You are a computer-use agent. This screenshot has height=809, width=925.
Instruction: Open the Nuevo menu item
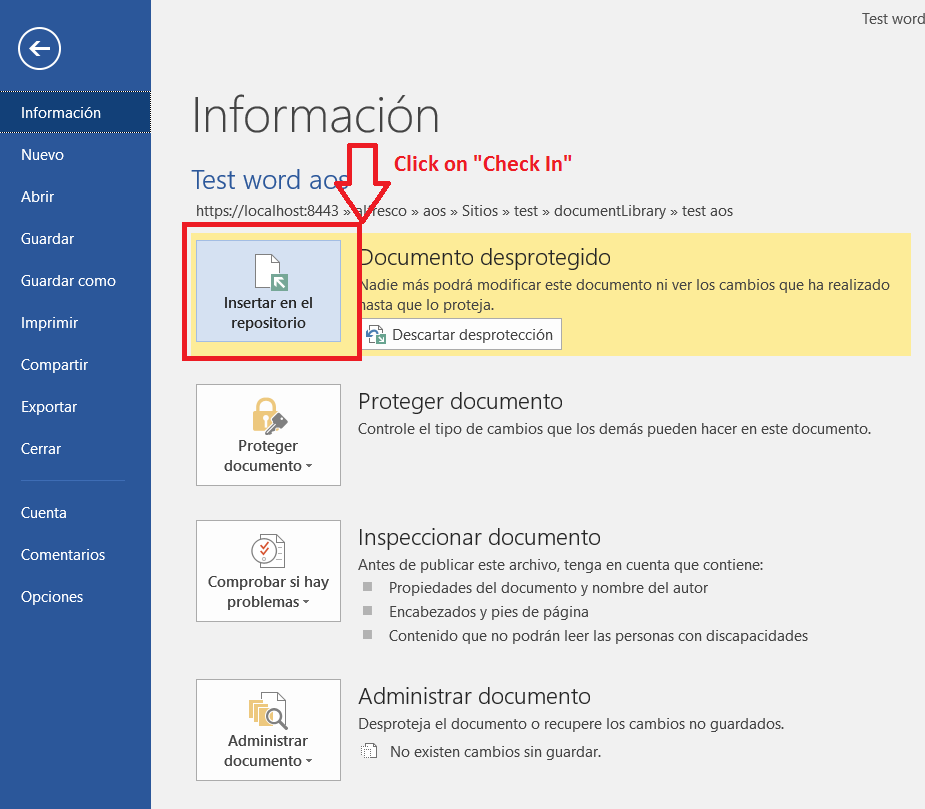tap(42, 155)
